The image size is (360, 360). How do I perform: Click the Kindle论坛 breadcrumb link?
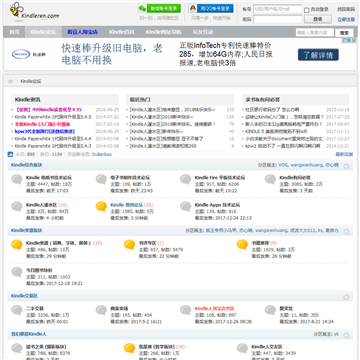pyautogui.click(x=31, y=81)
